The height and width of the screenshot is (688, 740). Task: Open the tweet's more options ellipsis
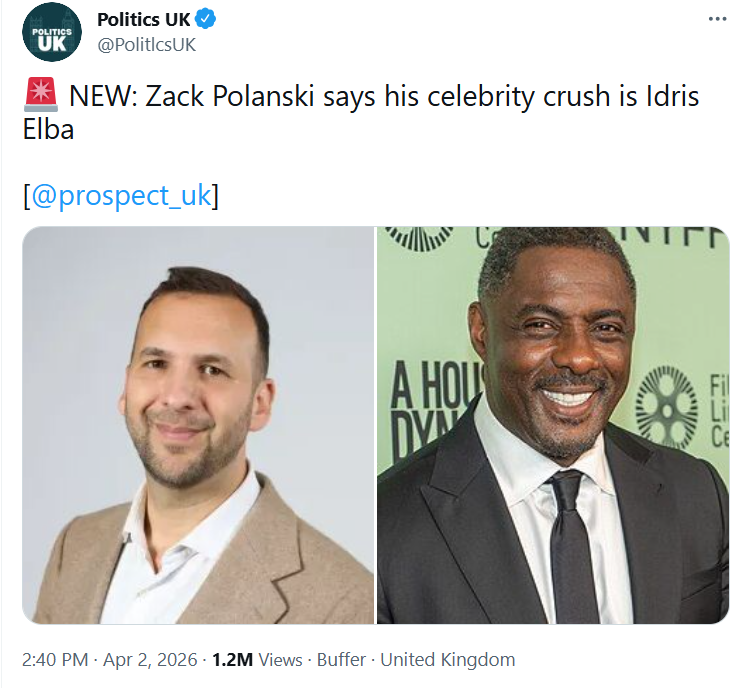coord(717,19)
